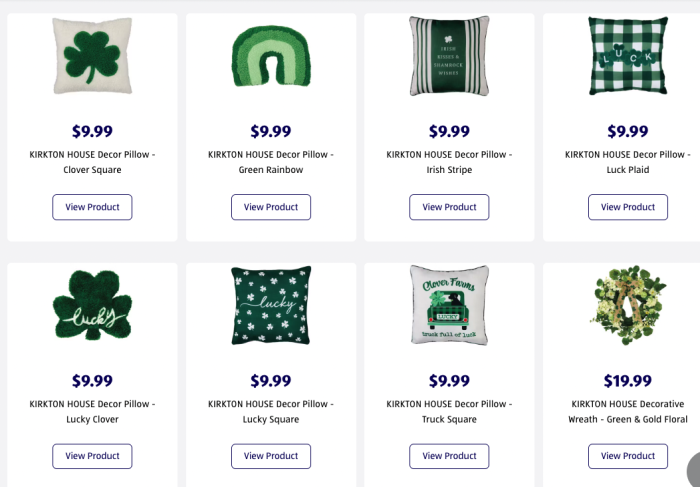The width and height of the screenshot is (700, 487).
Task: Open the Green Rainbow pillow thumbnail
Action: [270, 57]
